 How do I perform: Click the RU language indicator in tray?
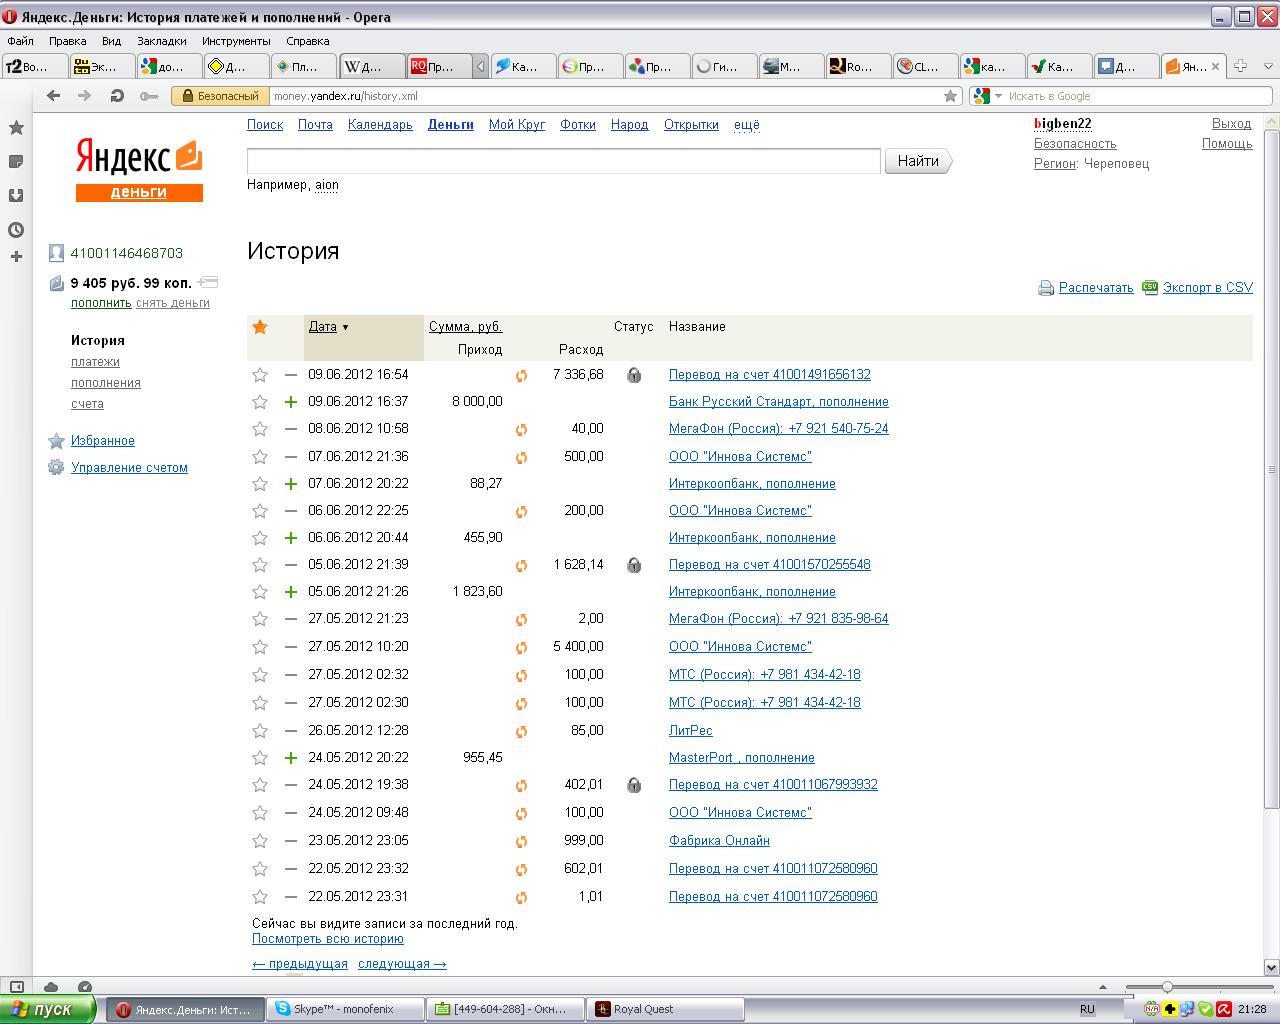pyautogui.click(x=1087, y=1009)
